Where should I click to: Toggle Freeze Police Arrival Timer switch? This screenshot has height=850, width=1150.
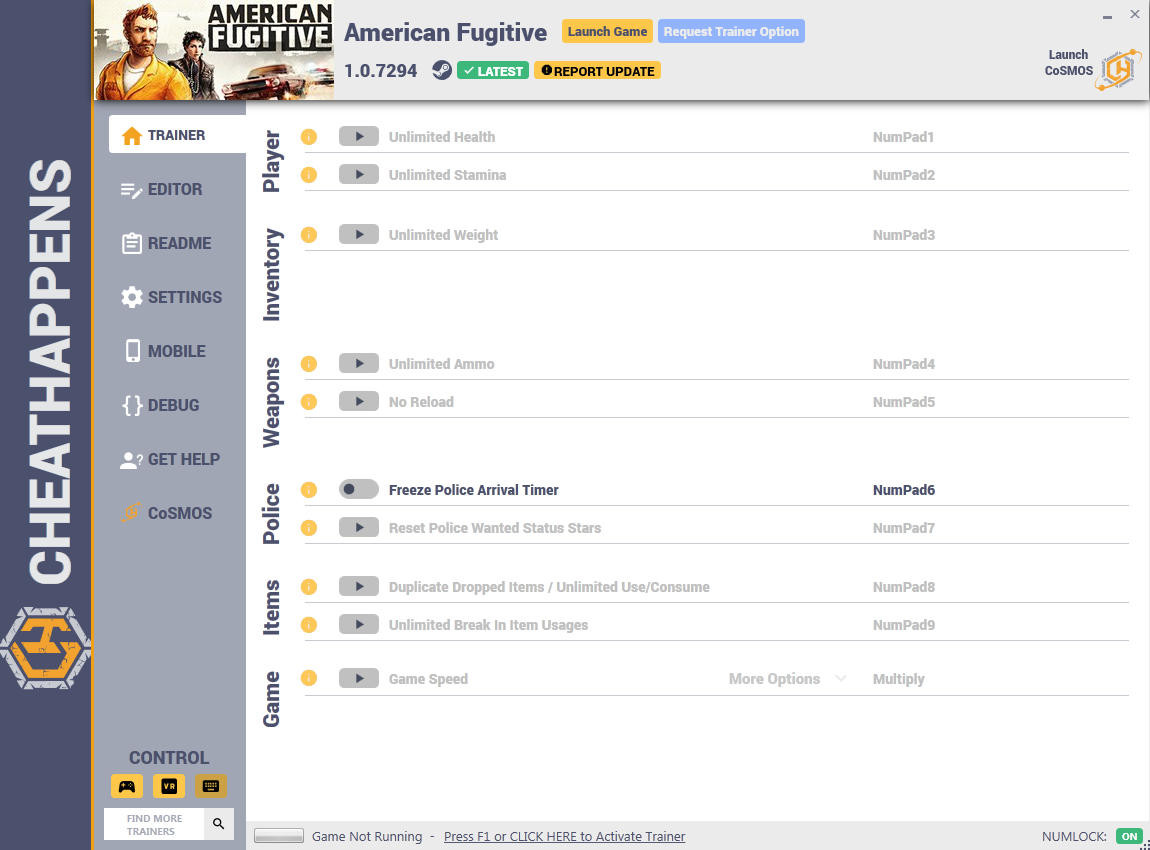(359, 489)
